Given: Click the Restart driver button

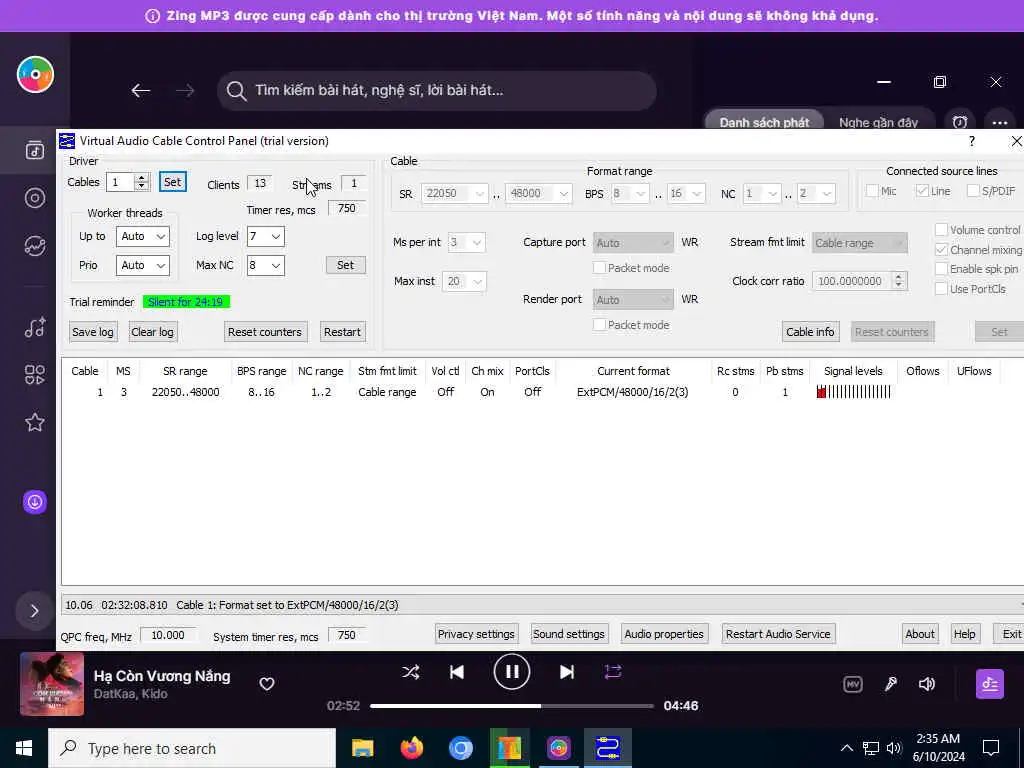Looking at the screenshot, I should tap(342, 332).
